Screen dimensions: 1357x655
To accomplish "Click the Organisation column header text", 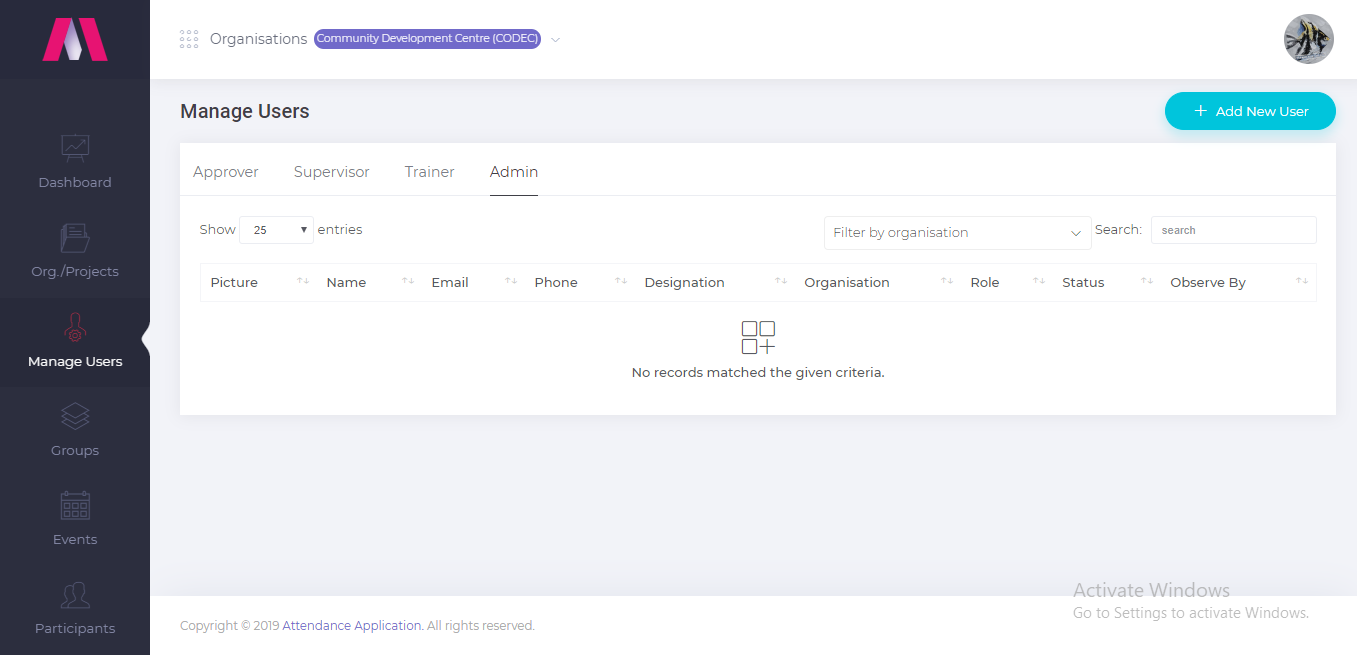I will (x=847, y=282).
